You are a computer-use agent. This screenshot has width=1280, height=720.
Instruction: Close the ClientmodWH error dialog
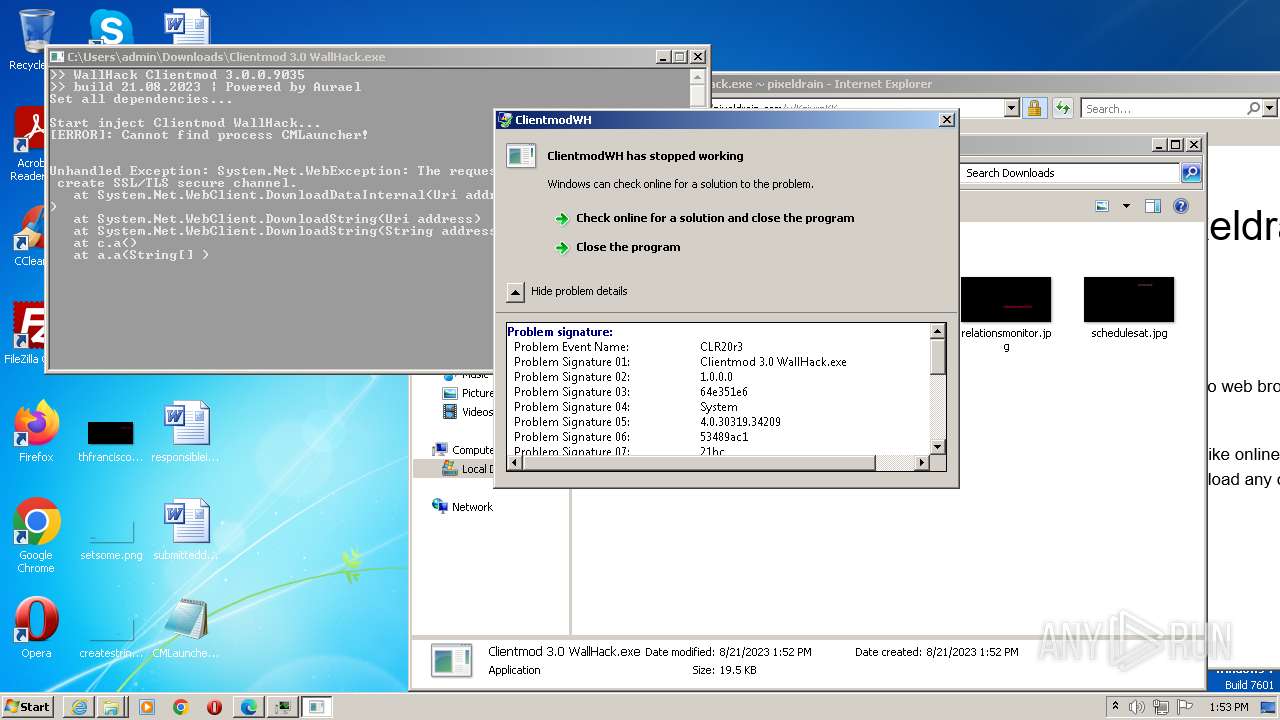pos(946,120)
